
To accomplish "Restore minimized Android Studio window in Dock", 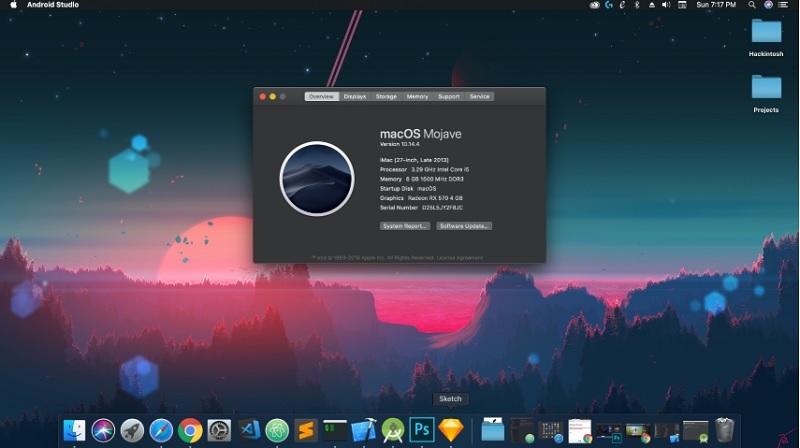I will point(695,432).
